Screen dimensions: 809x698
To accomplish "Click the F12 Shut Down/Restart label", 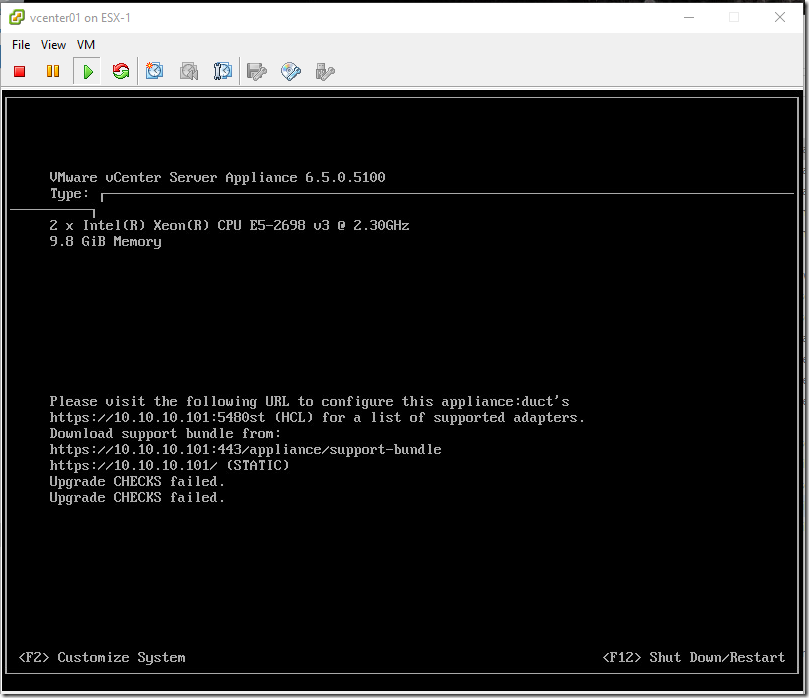I will (x=693, y=657).
